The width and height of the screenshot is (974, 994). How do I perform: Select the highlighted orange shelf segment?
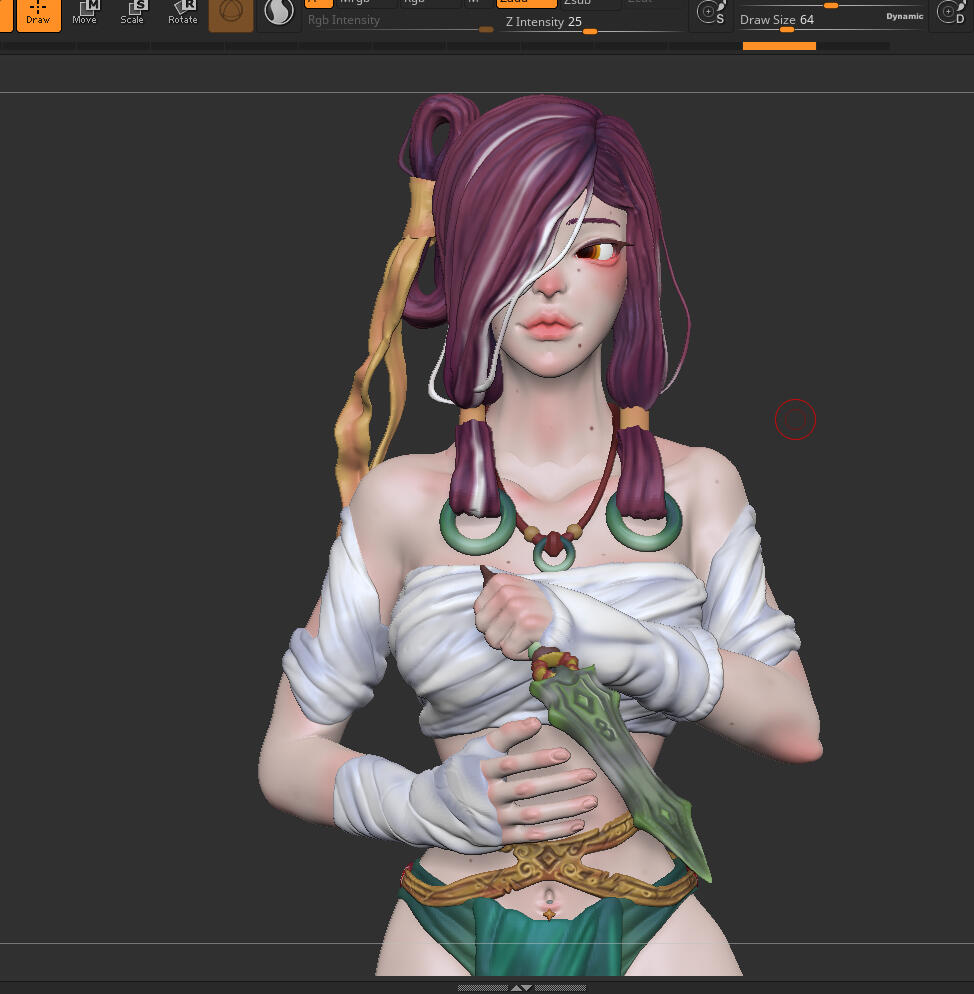coord(779,46)
